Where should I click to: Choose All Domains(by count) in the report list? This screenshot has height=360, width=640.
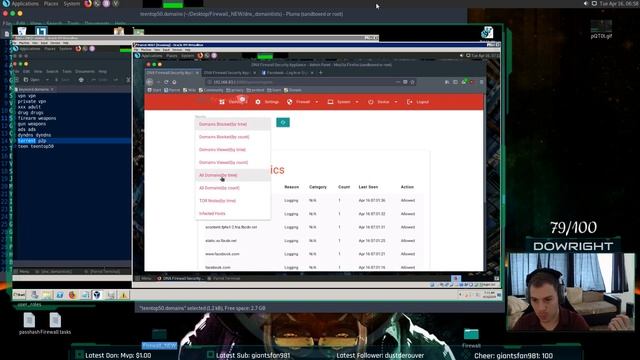click(x=233, y=188)
